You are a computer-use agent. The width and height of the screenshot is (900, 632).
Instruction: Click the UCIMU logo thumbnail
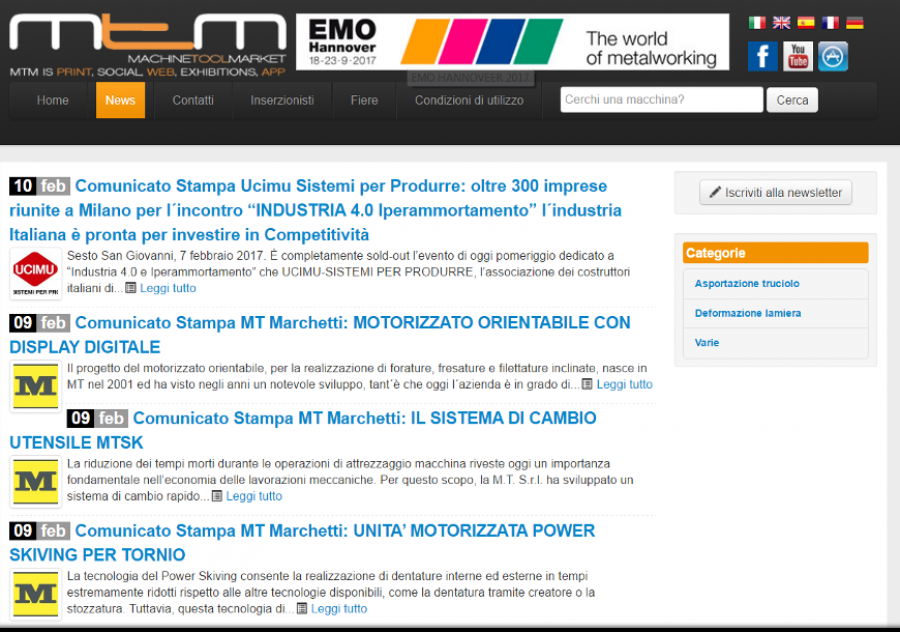35,274
